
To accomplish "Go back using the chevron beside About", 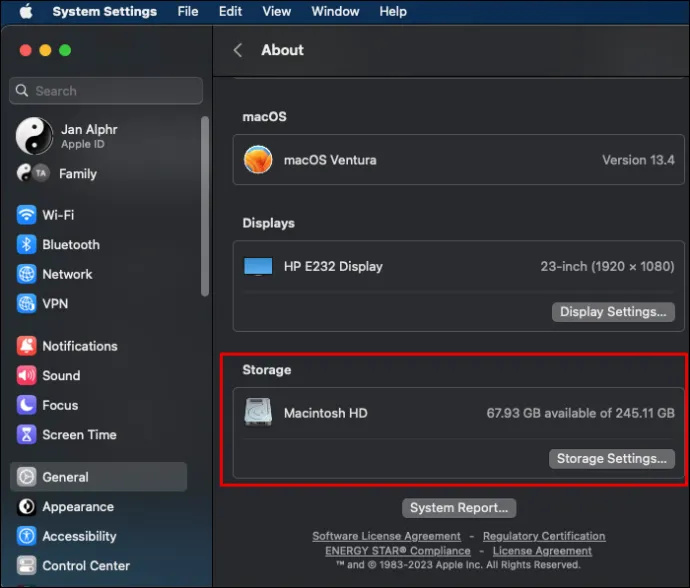I will pos(238,50).
